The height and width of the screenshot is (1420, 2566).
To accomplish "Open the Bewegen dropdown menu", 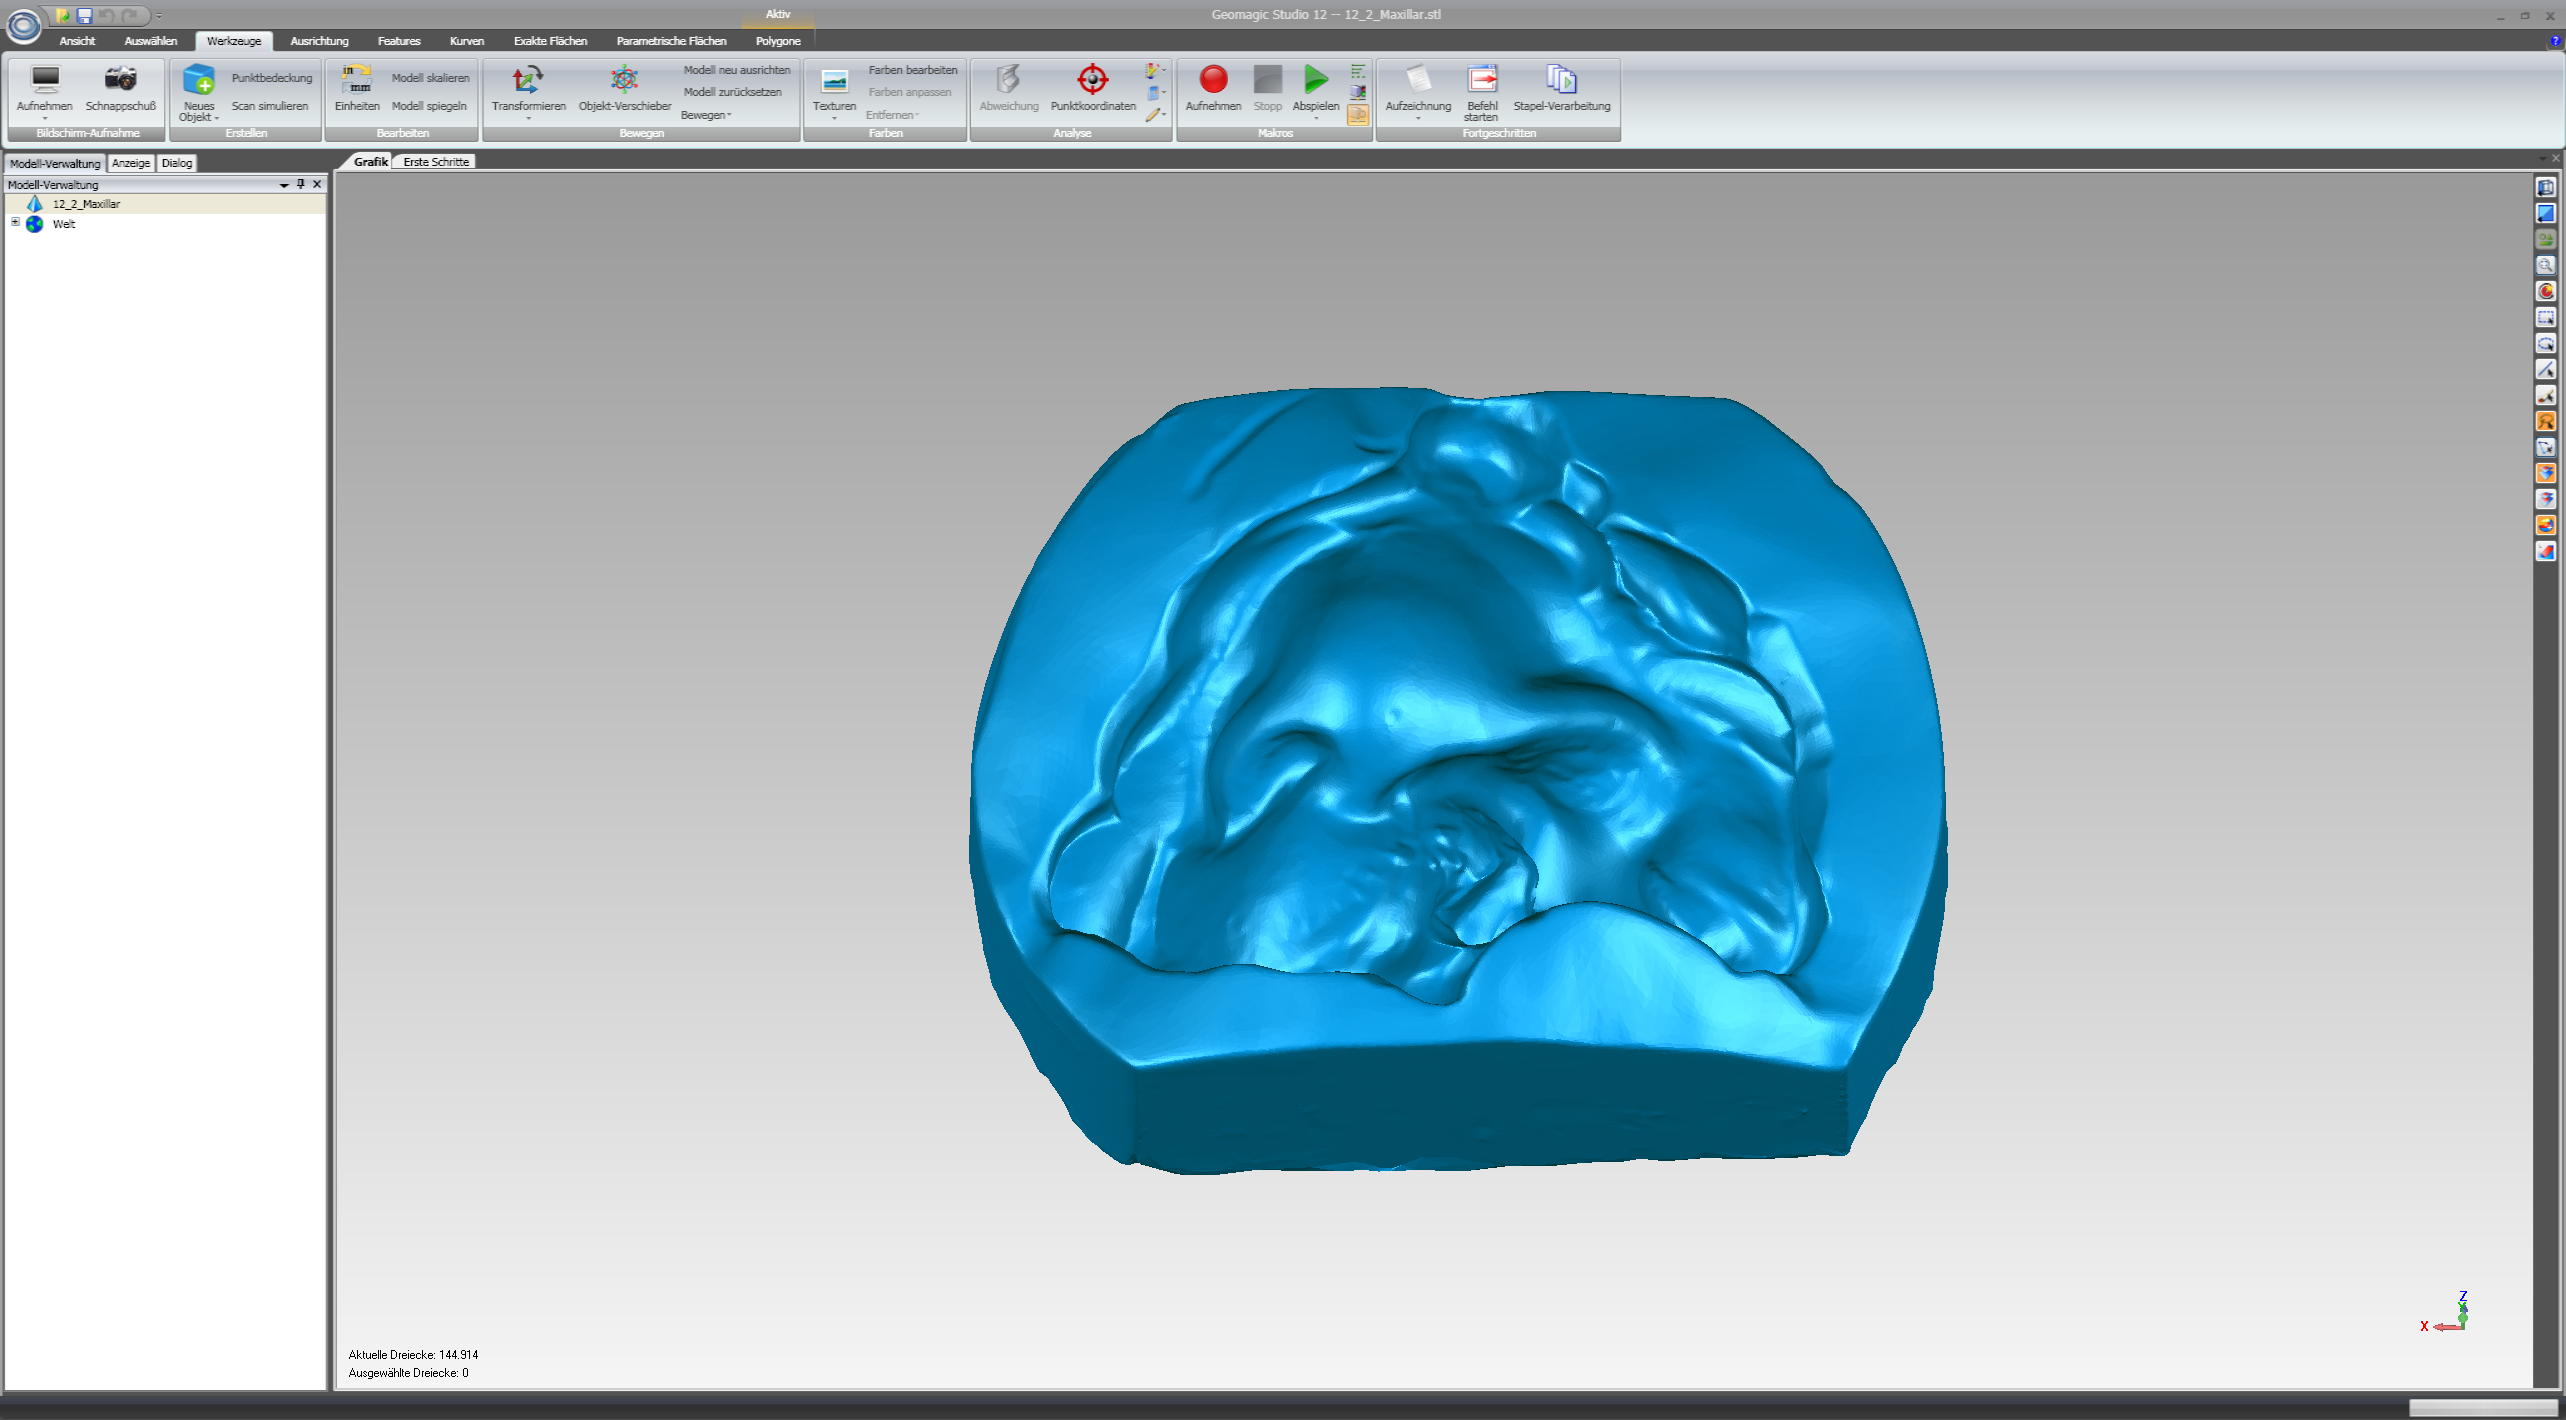I will pos(706,115).
